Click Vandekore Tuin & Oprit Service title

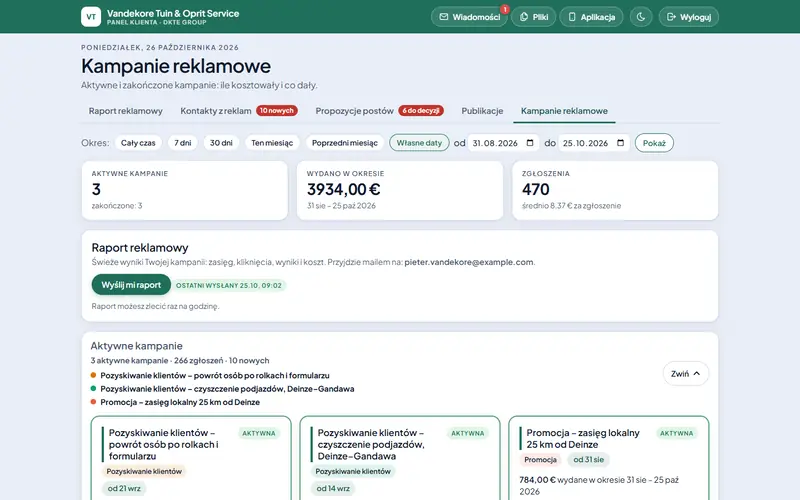tap(173, 13)
